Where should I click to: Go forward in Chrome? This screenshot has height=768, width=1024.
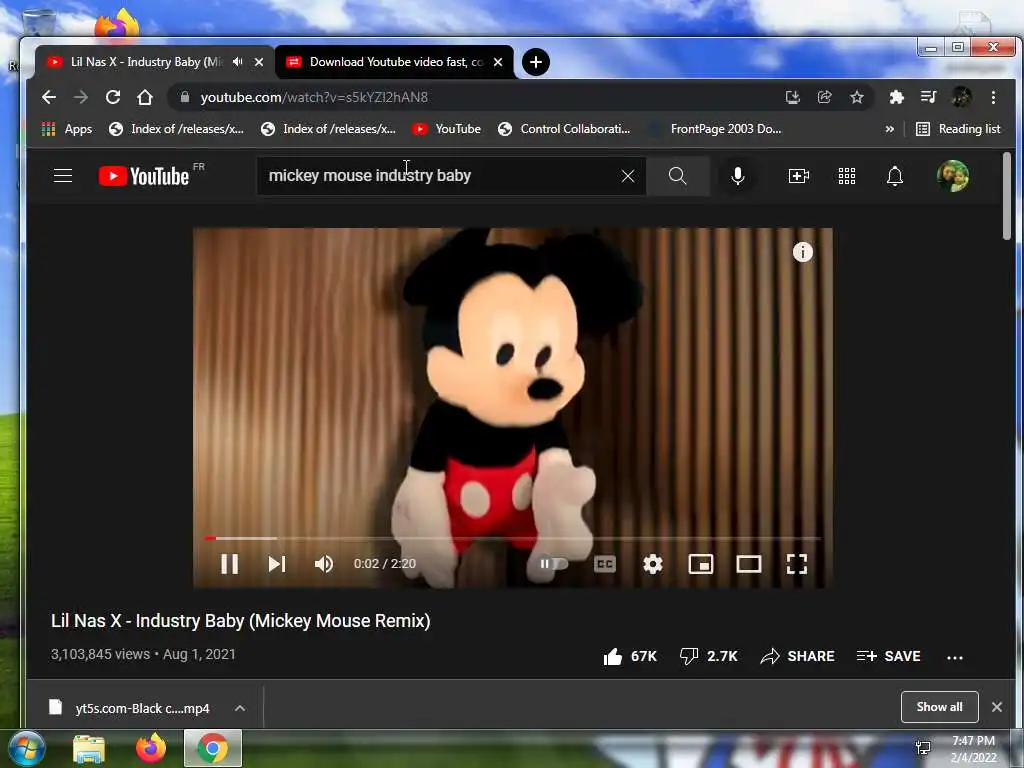[81, 97]
